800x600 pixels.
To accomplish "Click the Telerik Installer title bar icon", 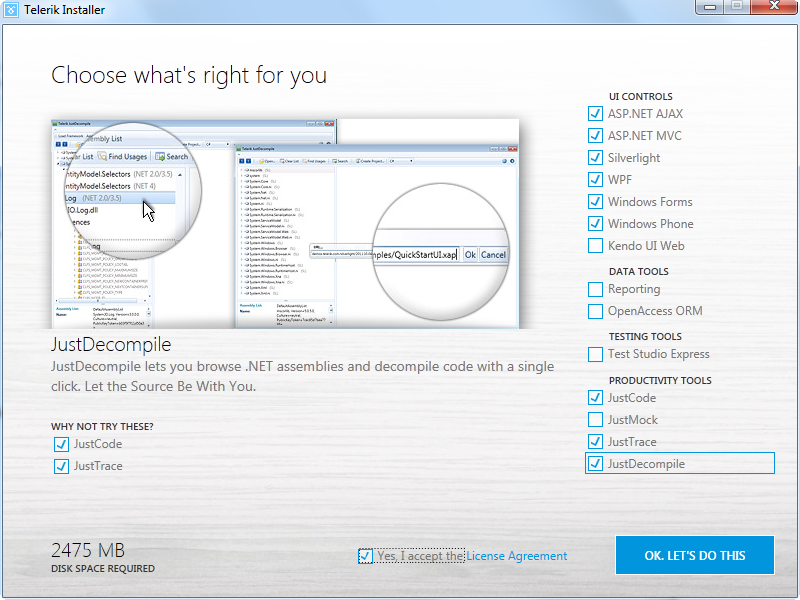I will 11,10.
